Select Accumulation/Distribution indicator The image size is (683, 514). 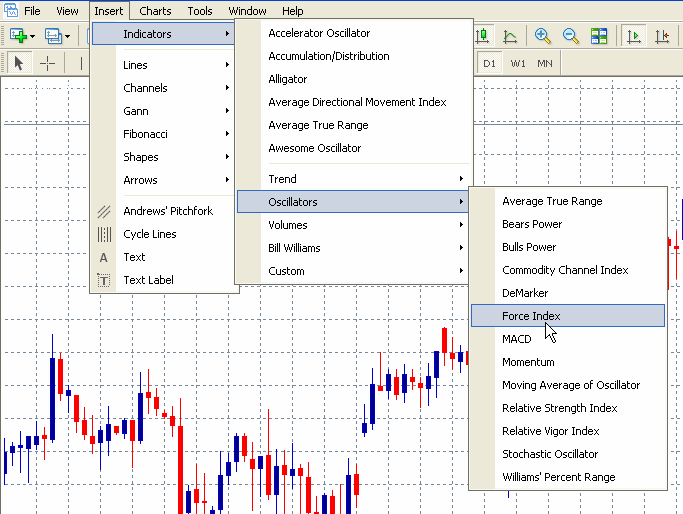click(353, 56)
